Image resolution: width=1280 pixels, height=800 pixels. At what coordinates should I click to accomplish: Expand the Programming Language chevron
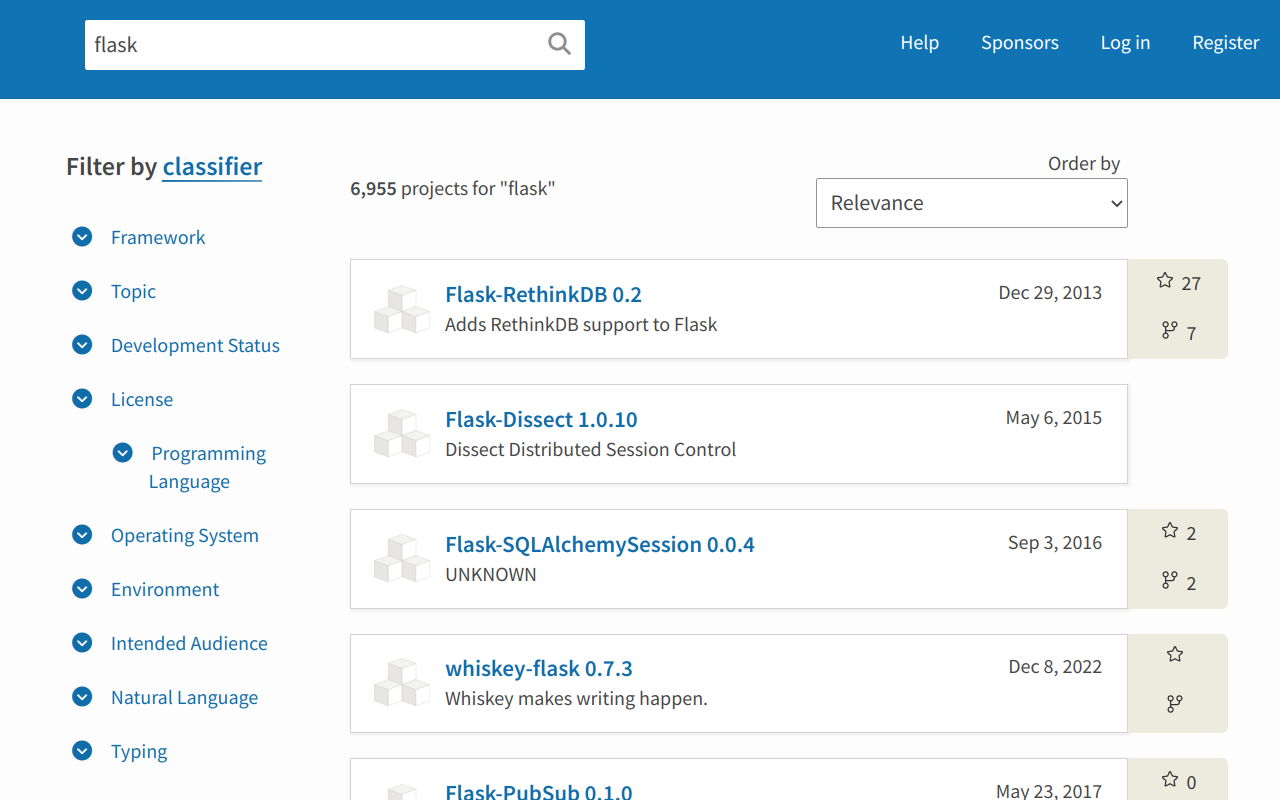[x=122, y=453]
